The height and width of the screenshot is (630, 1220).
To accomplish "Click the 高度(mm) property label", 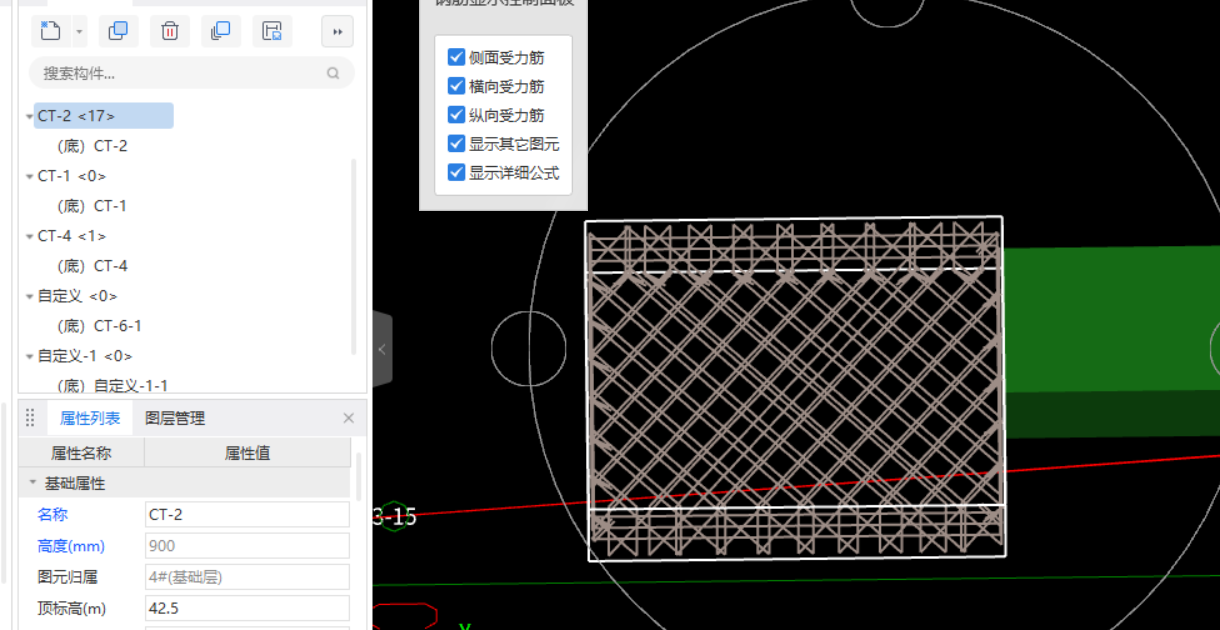I will (71, 546).
